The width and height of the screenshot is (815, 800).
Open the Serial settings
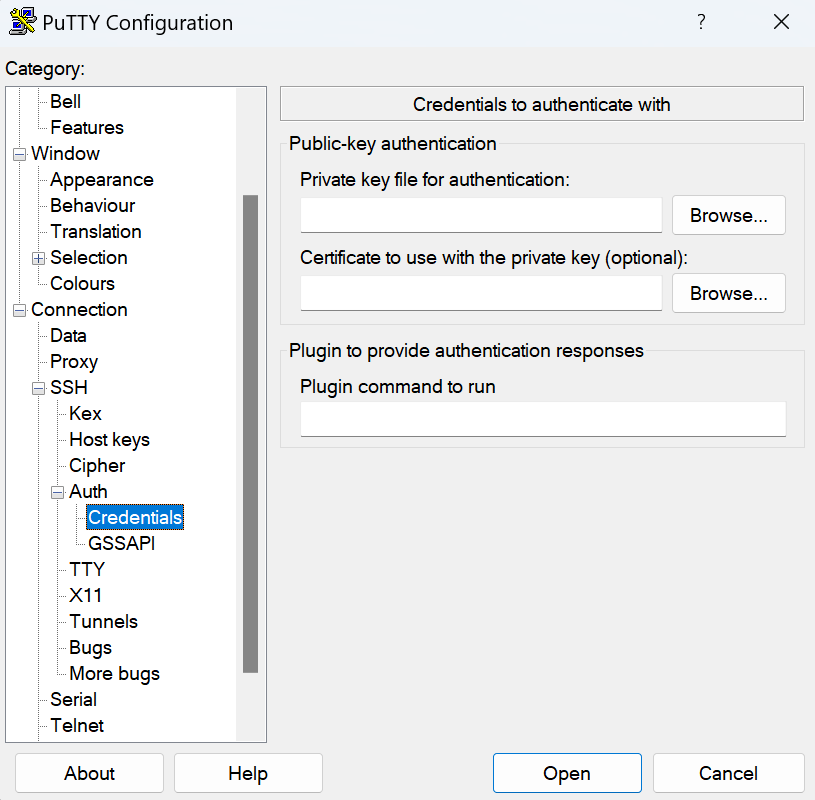pyautogui.click(x=73, y=699)
